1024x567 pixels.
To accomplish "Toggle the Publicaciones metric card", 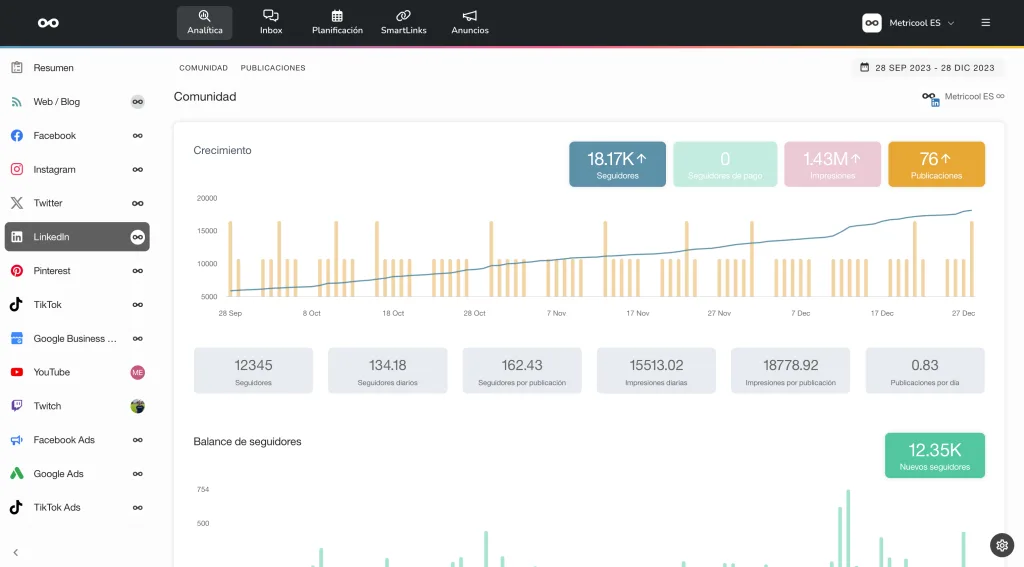I will pos(936,164).
